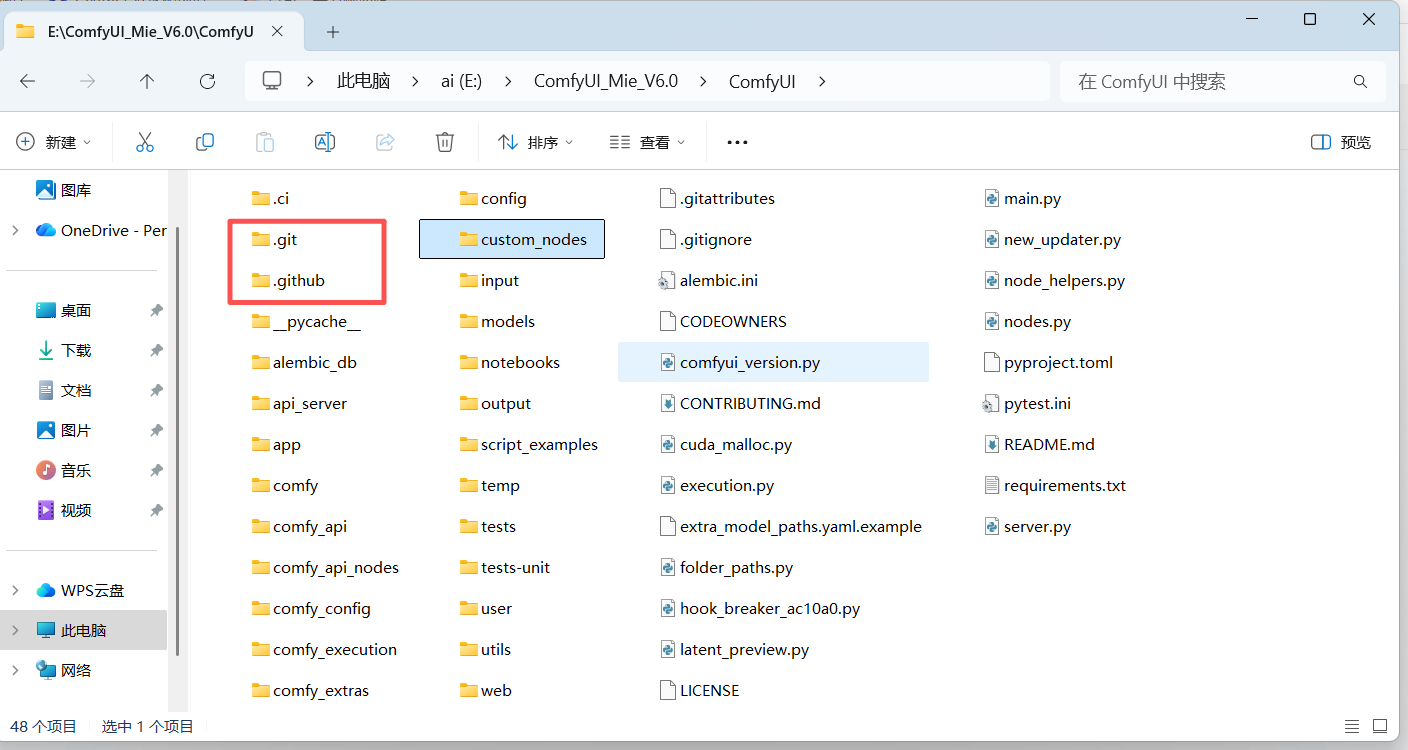Add a new tab with plus
The height and width of the screenshot is (750, 1408).
pyautogui.click(x=333, y=31)
